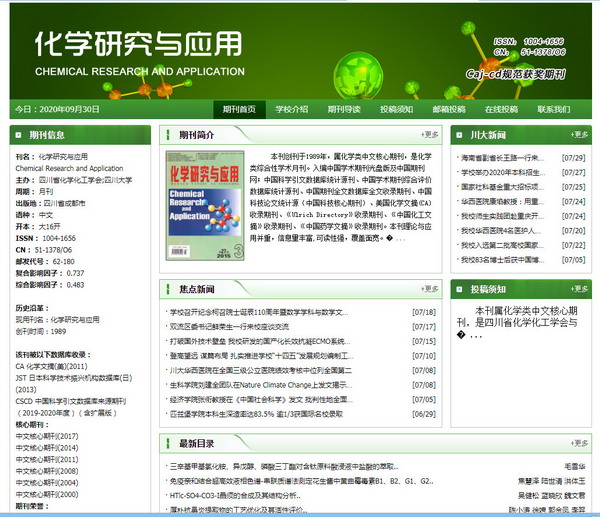Click 中文核心期刊(2017) entry
600x517 pixels.
[47, 437]
